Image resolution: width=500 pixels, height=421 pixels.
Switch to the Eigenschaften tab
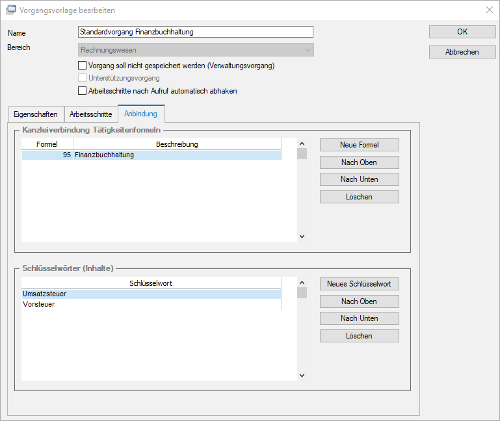click(35, 114)
